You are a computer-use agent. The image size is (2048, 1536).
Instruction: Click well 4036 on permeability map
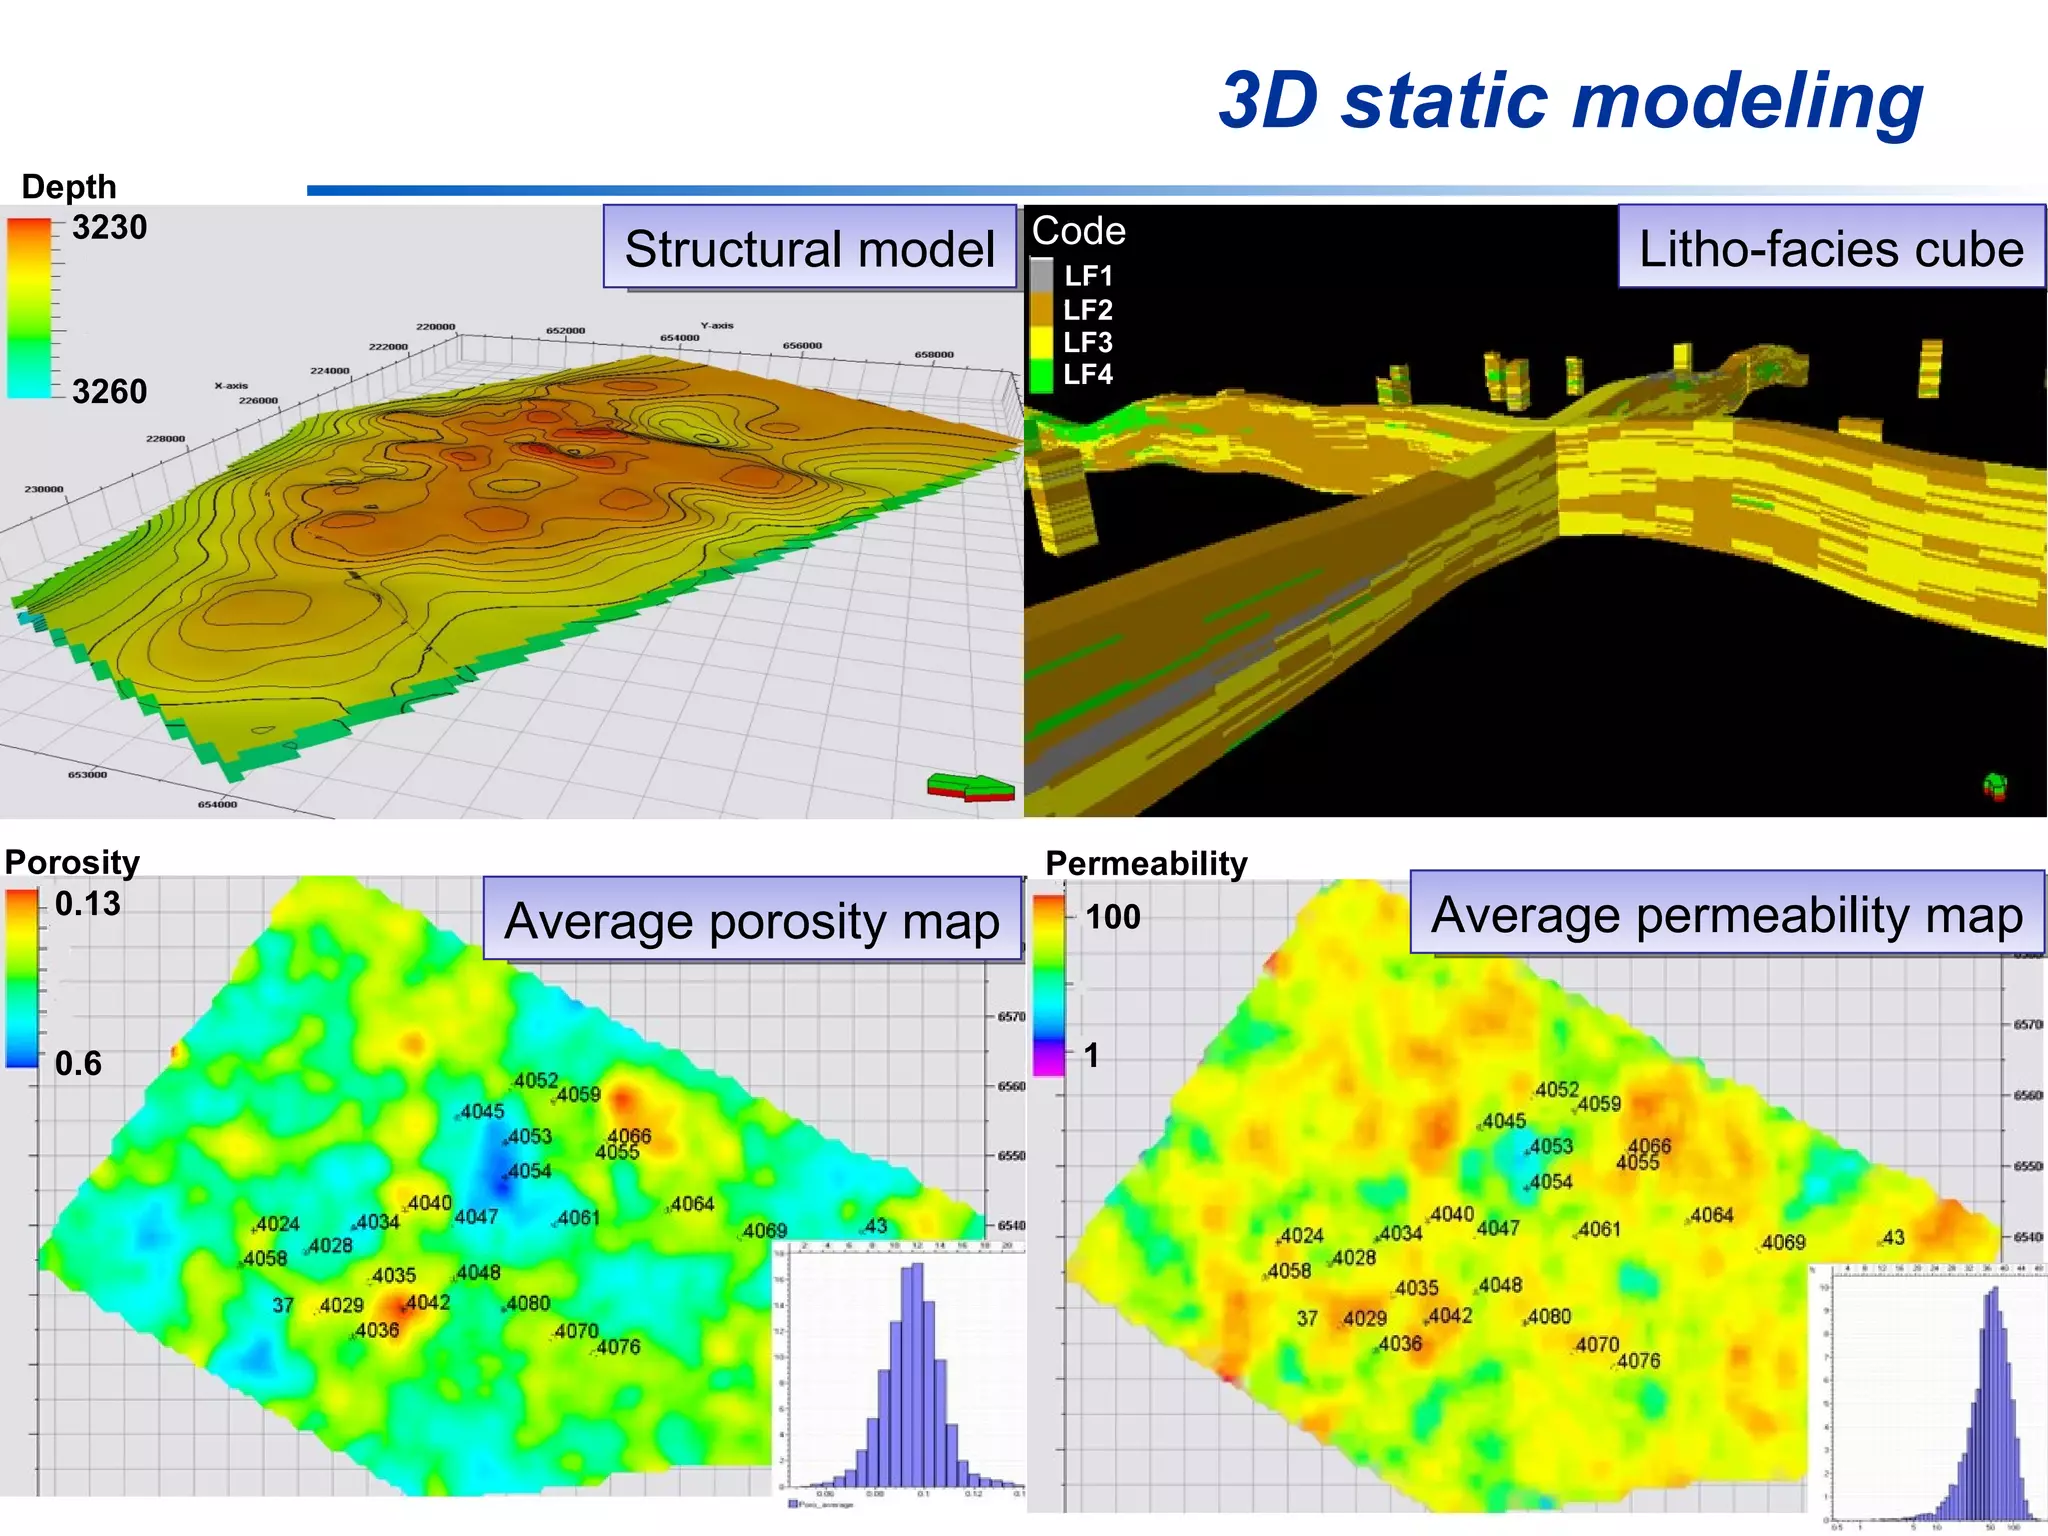1400,1344
